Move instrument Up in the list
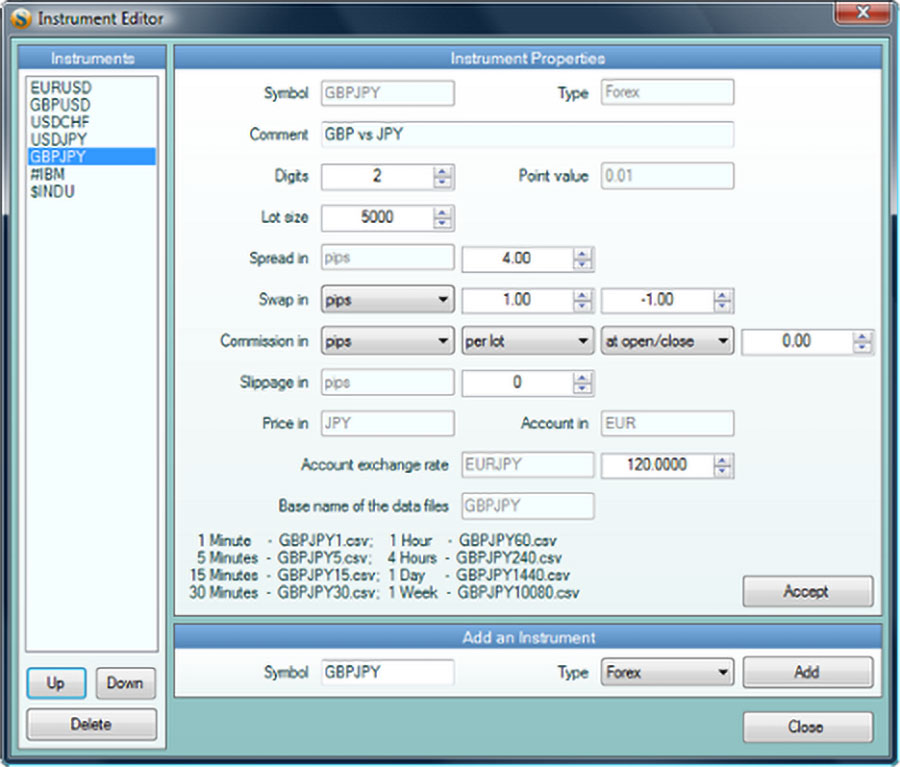This screenshot has height=767, width=900. pos(56,683)
